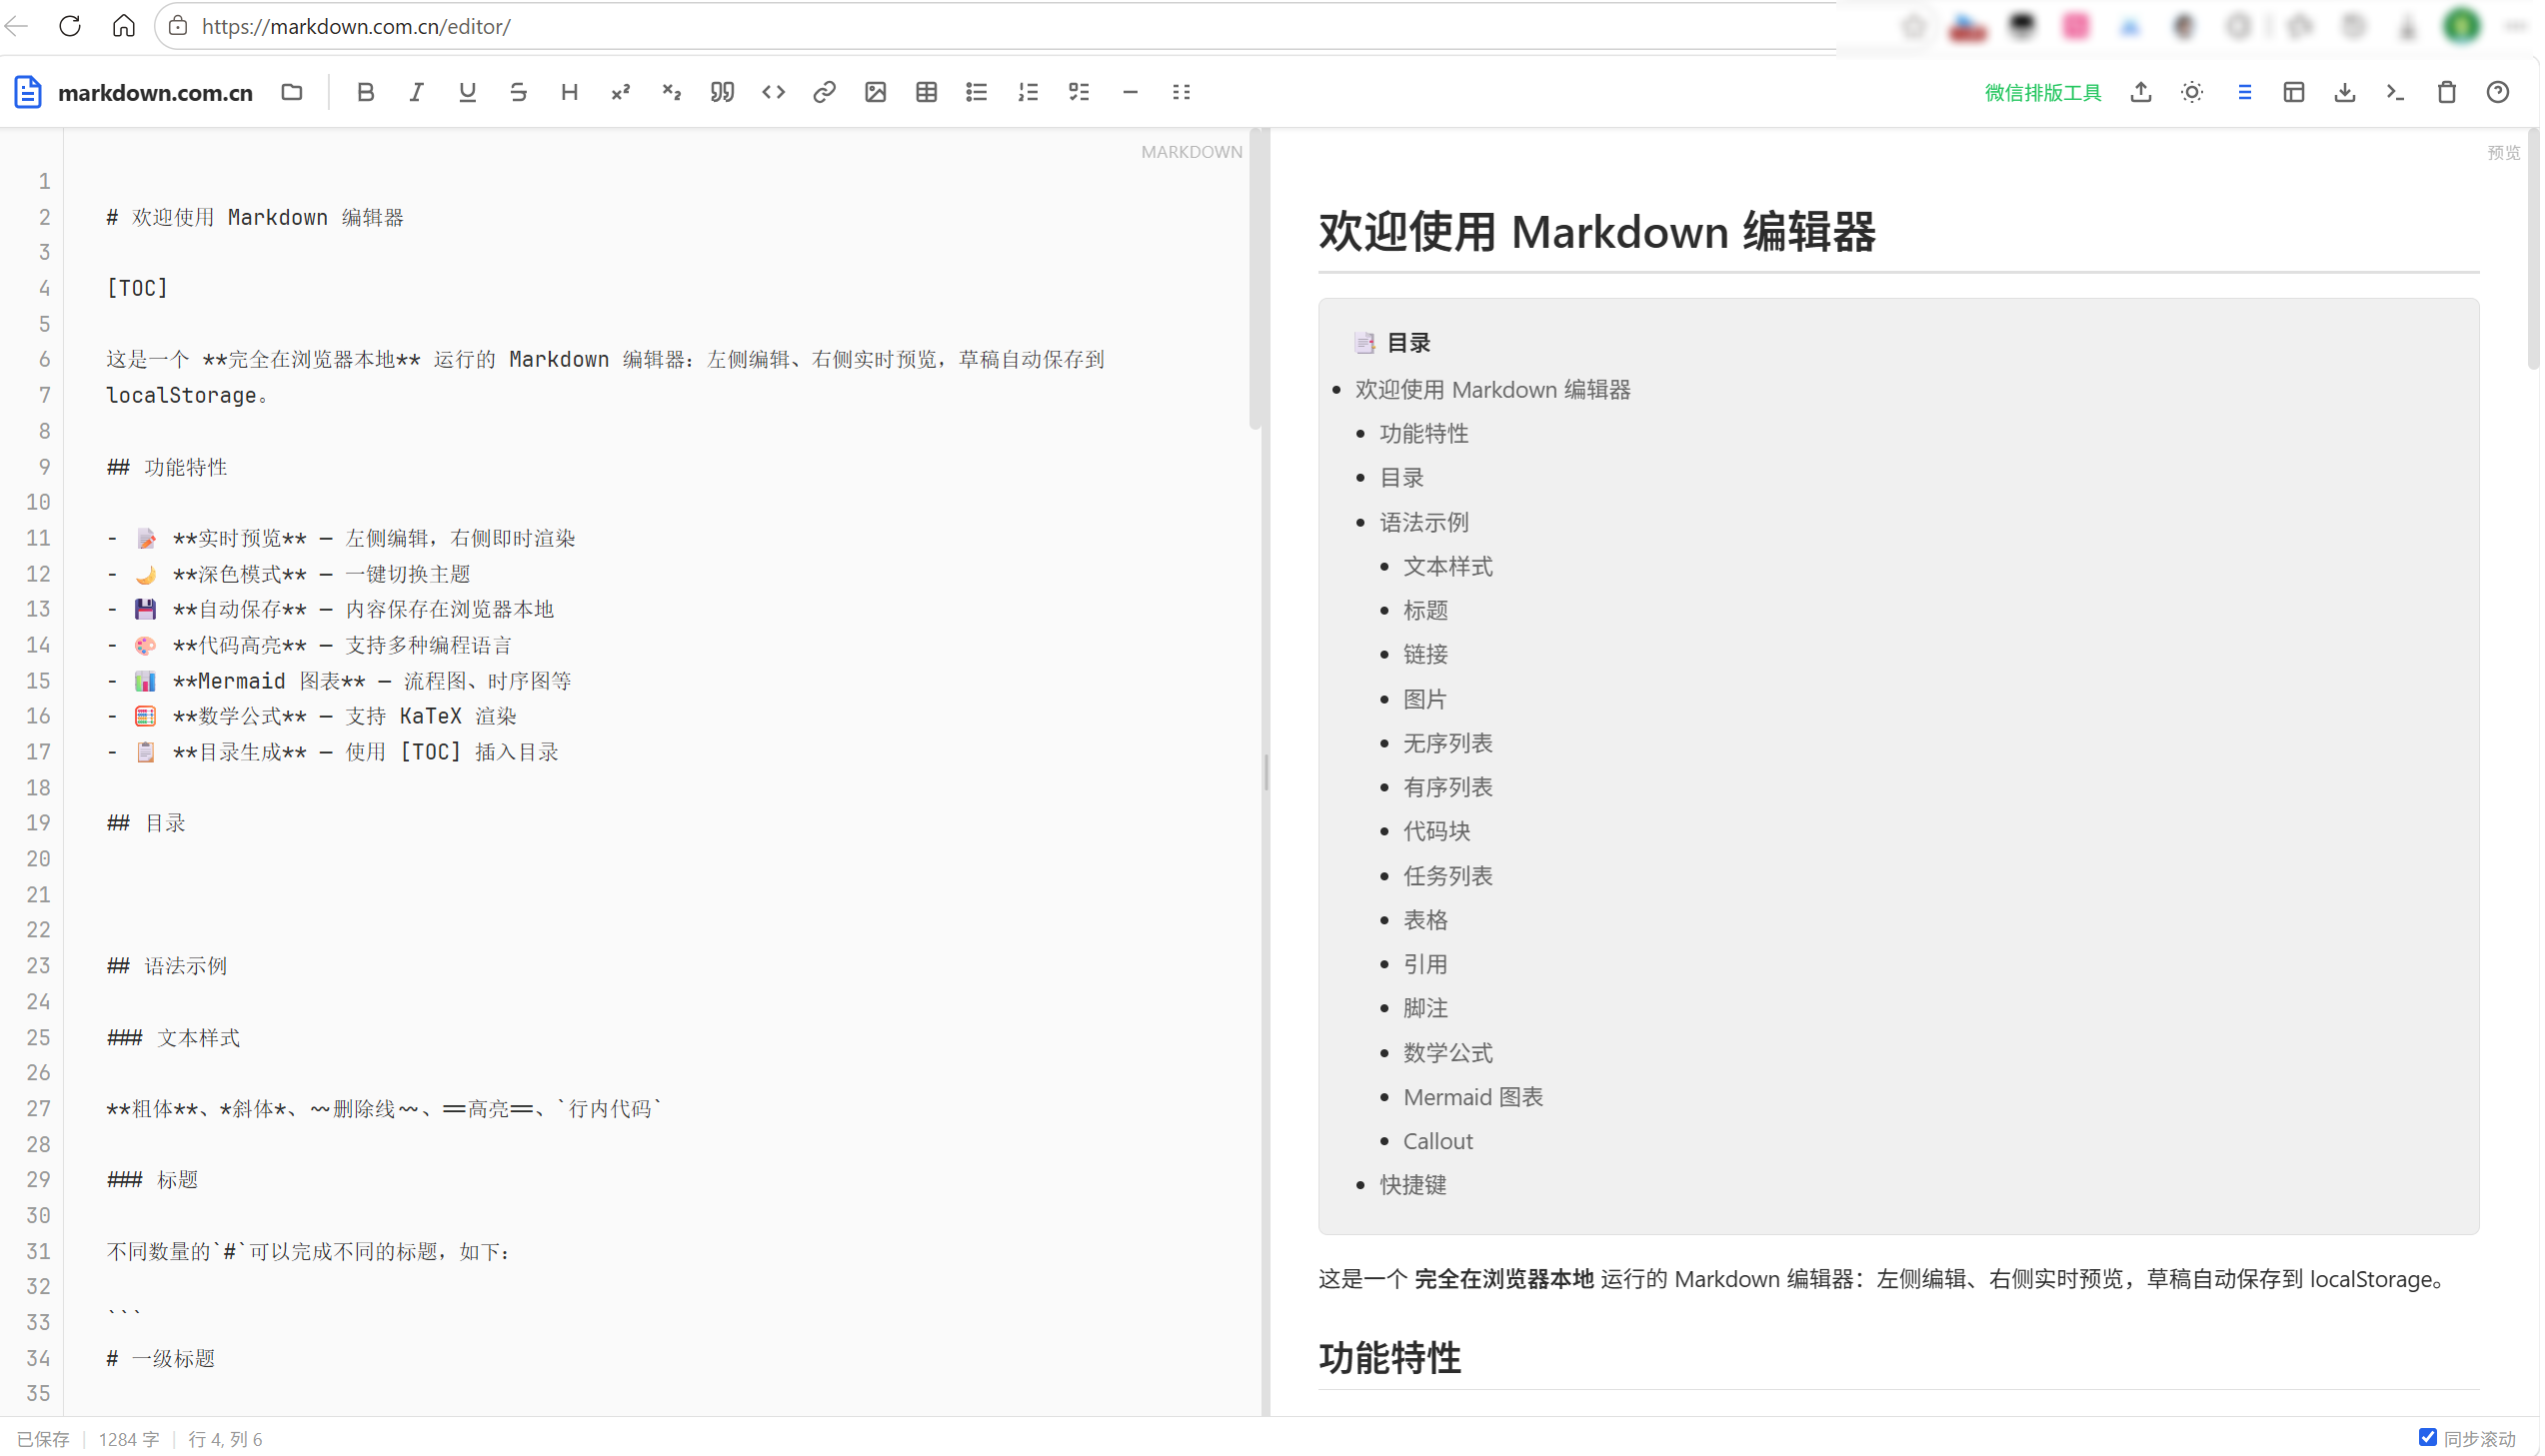This screenshot has height=1456, width=2545.
Task: Toggle bold formatting
Action: click(x=366, y=92)
